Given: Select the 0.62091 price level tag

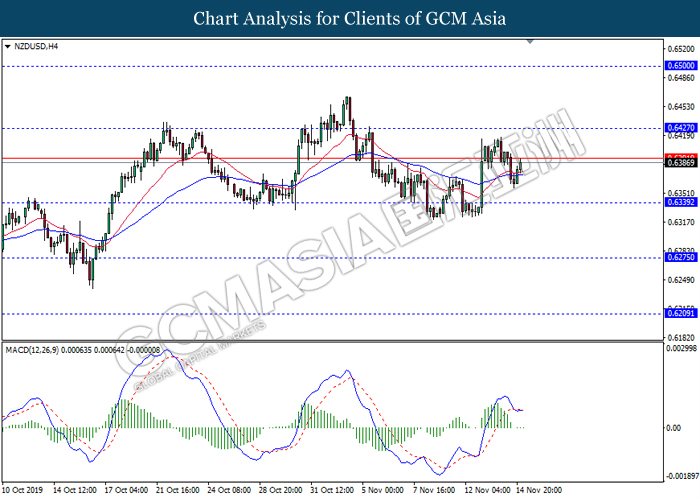Looking at the screenshot, I should (680, 313).
